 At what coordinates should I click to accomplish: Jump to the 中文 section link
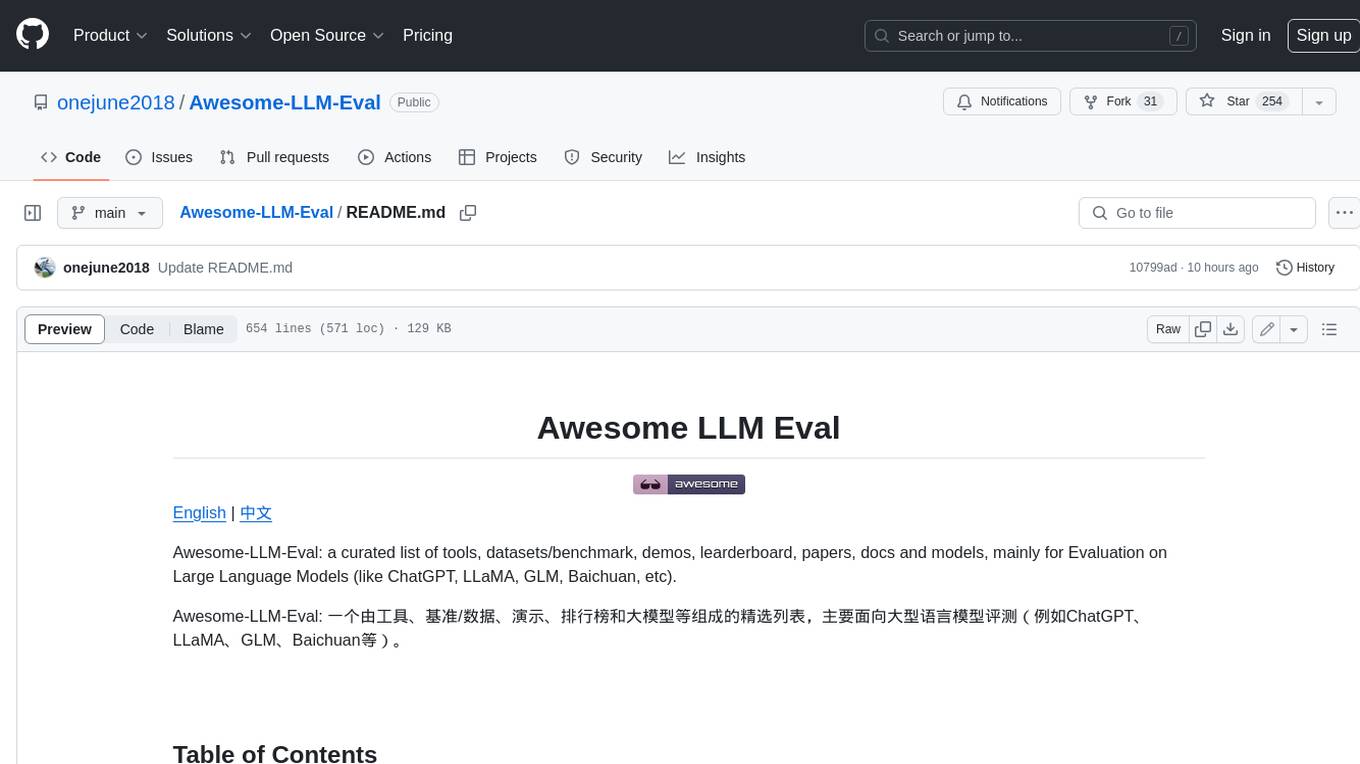point(256,513)
